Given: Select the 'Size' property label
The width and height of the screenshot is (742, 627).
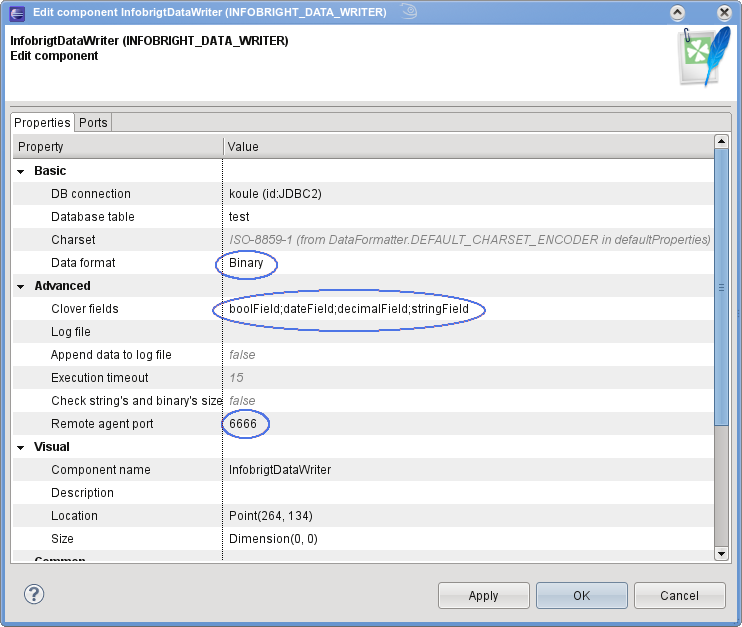Looking at the screenshot, I should click(62, 539).
